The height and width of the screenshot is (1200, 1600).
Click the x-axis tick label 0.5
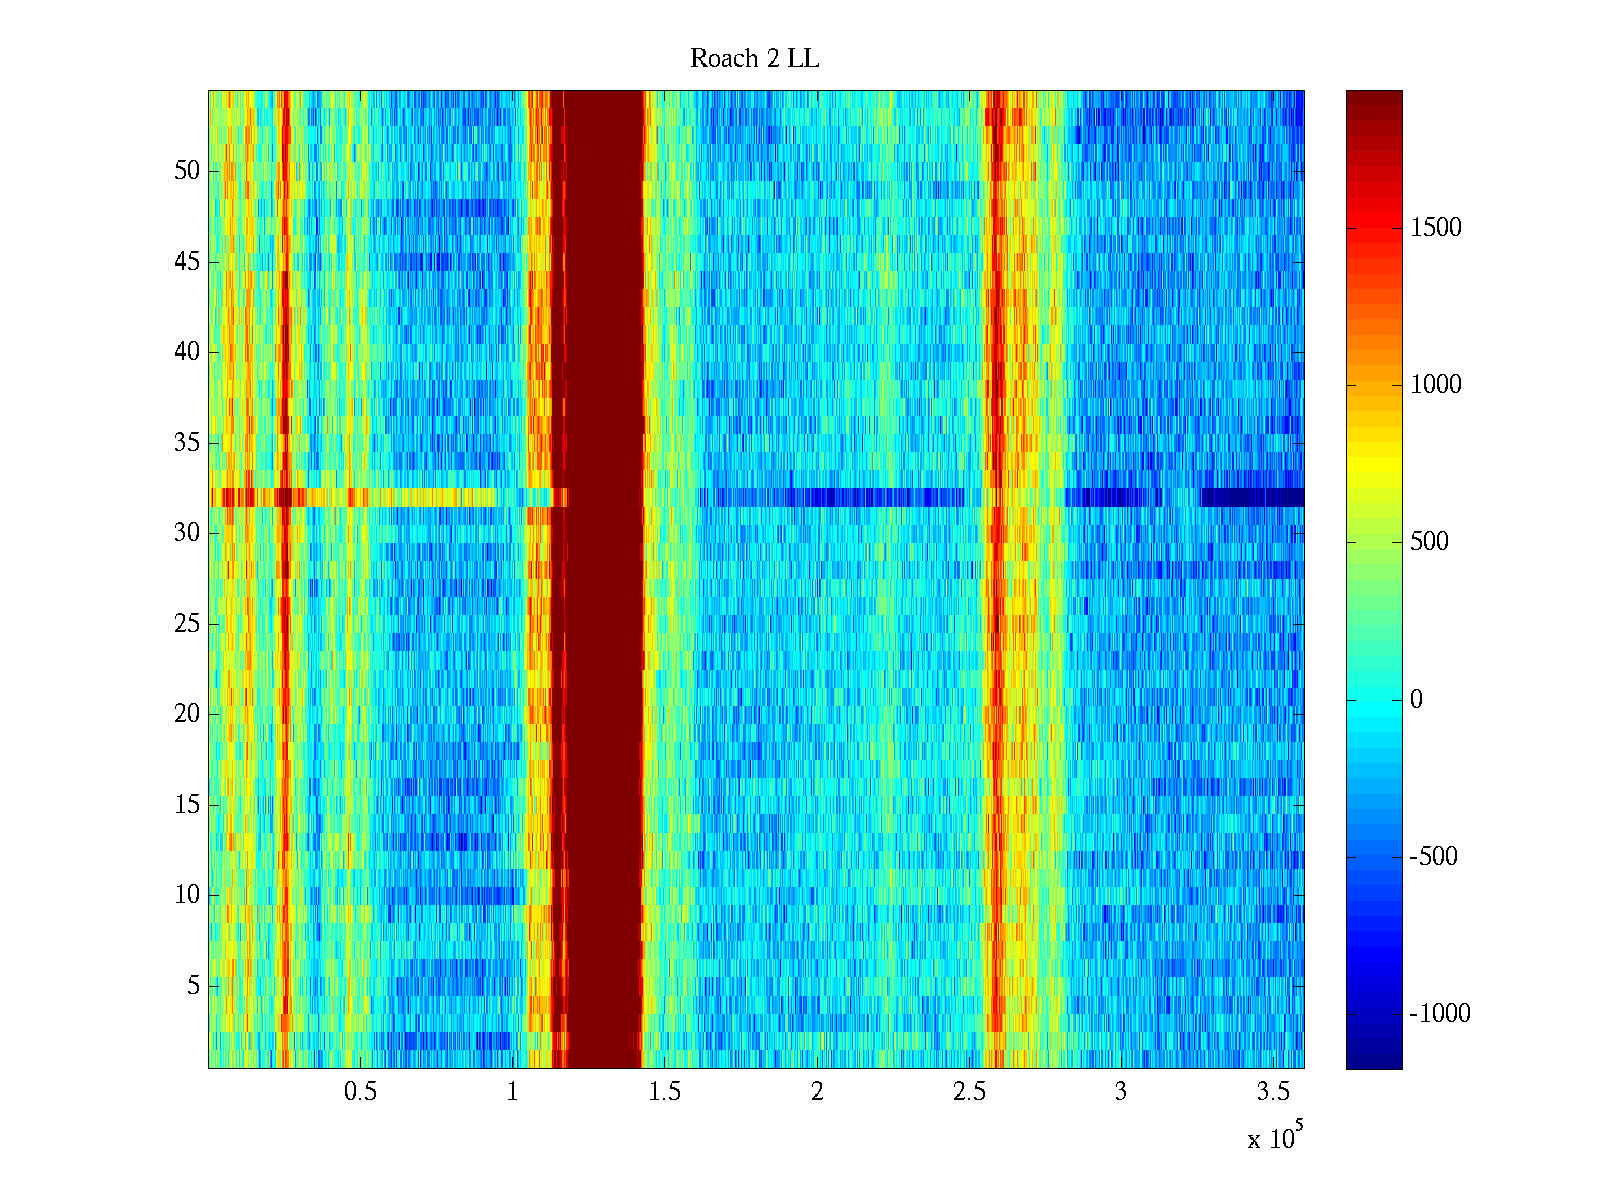(x=360, y=1092)
